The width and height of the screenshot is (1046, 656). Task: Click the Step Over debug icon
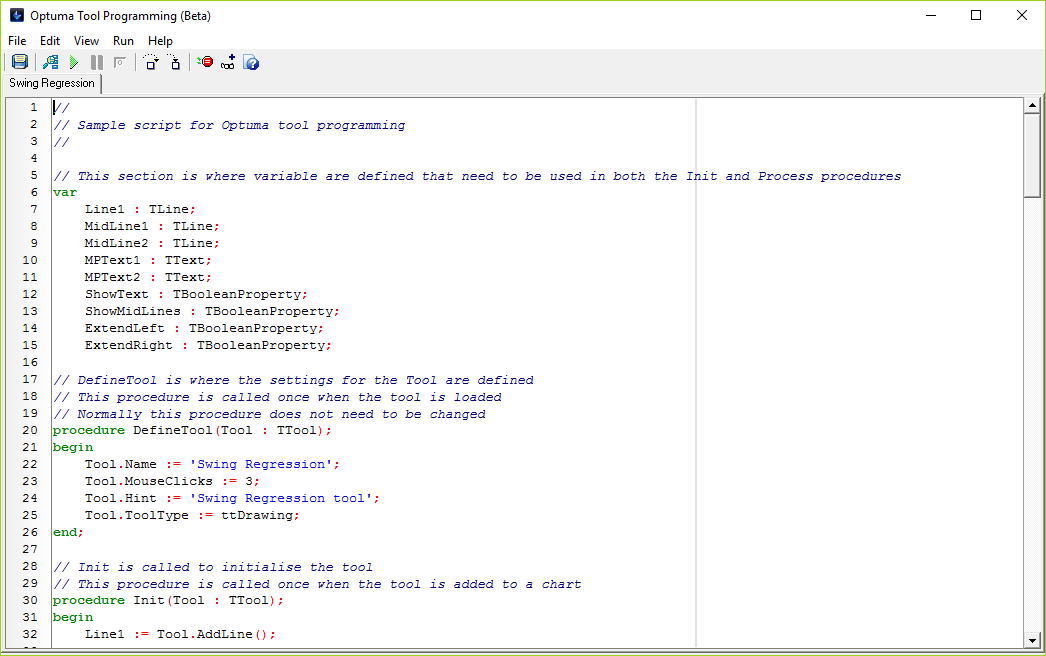[151, 62]
